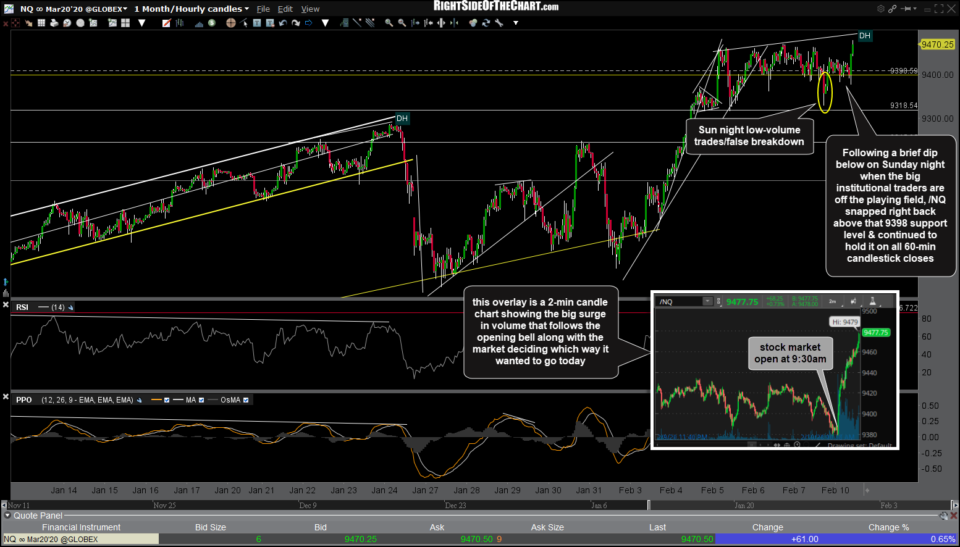Click the zoom out magnifier icon
This screenshot has width=960, height=547.
[x=402, y=23]
